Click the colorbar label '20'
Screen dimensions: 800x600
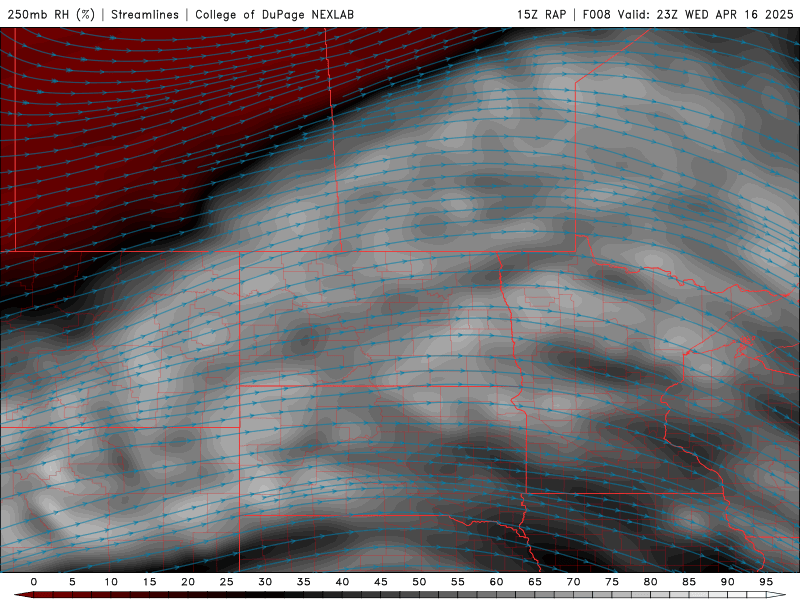(188, 582)
